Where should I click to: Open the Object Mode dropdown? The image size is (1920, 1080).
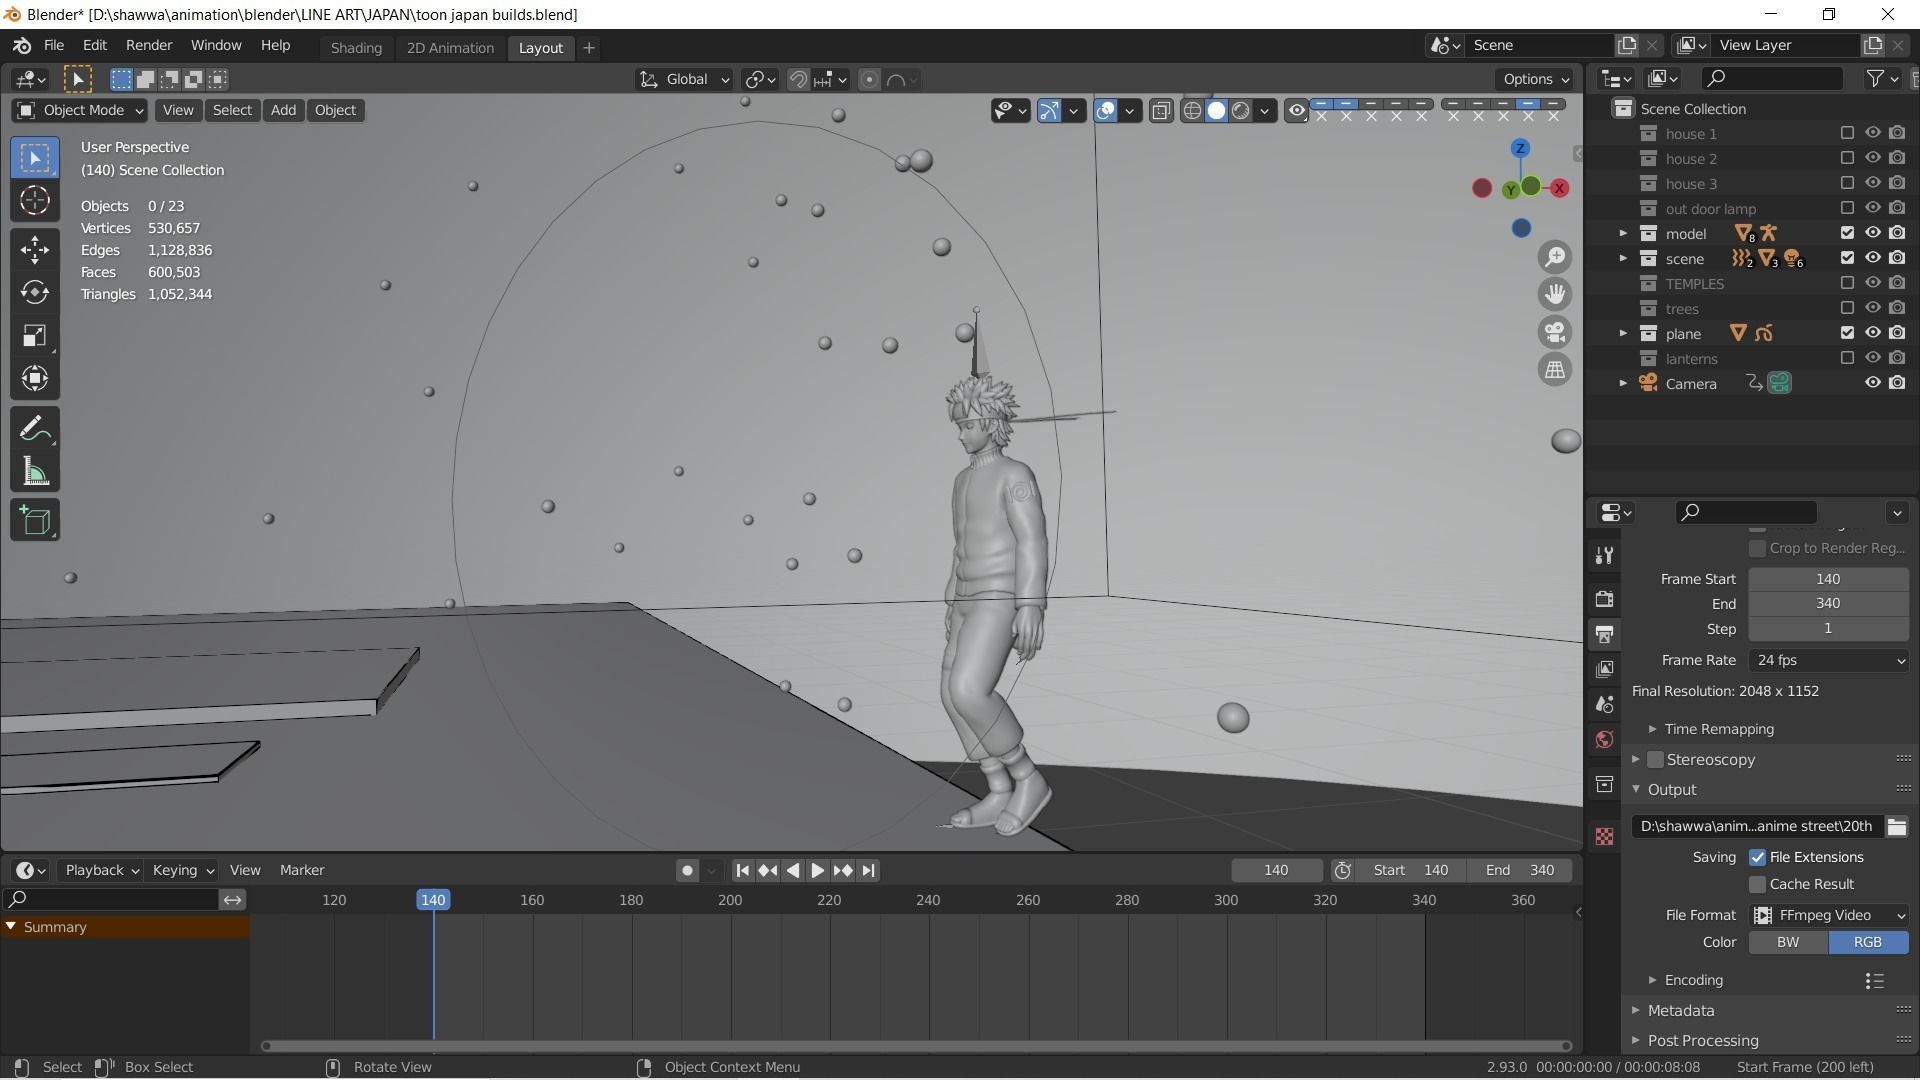[79, 110]
